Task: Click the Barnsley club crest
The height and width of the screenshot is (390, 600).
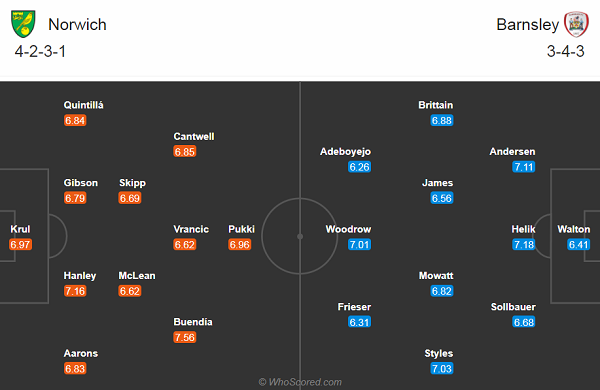Action: 576,24
